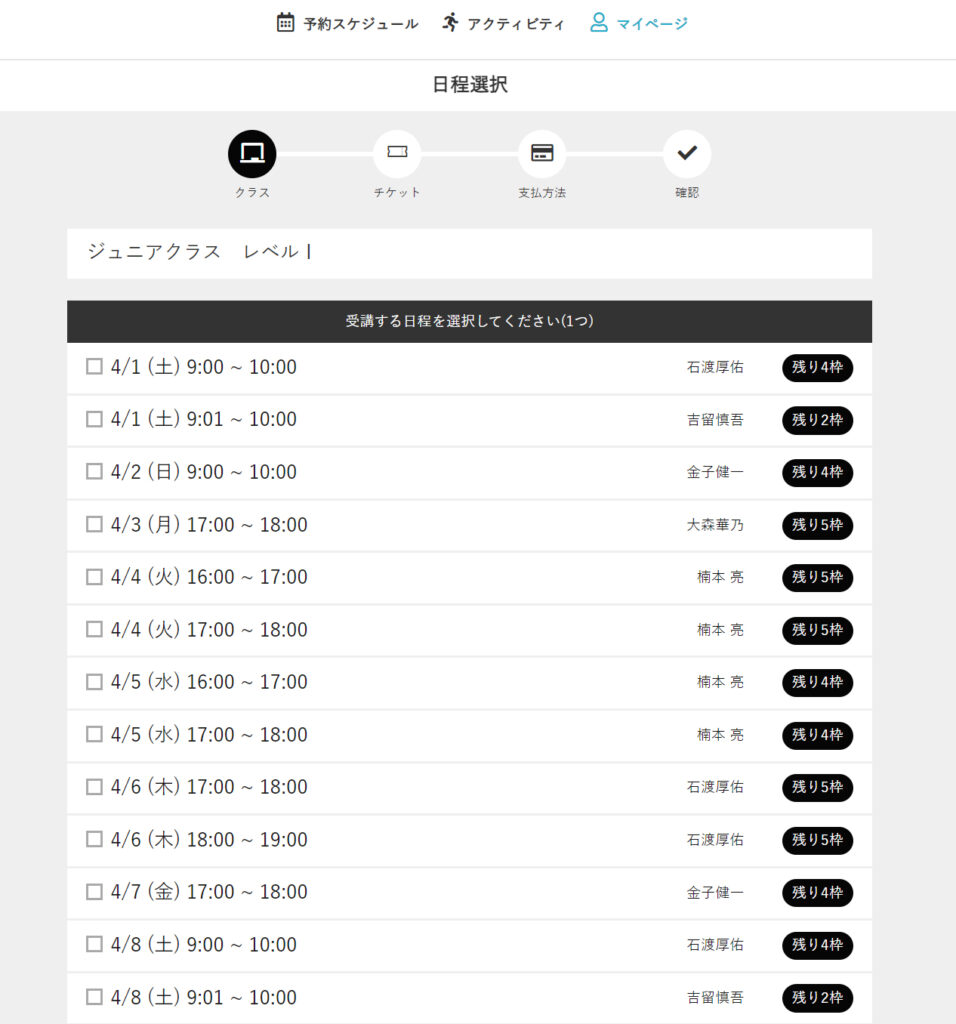This screenshot has width=956, height=1024.
Task: Click the calendar icon for 予約スケジュール
Action: point(285,23)
